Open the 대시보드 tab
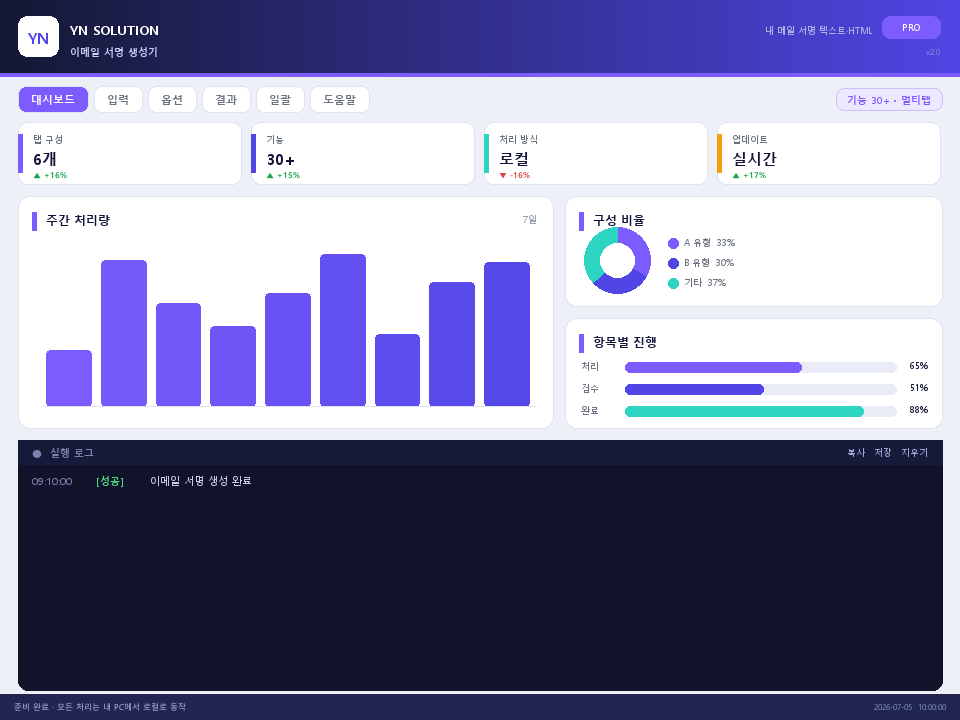 (53, 99)
